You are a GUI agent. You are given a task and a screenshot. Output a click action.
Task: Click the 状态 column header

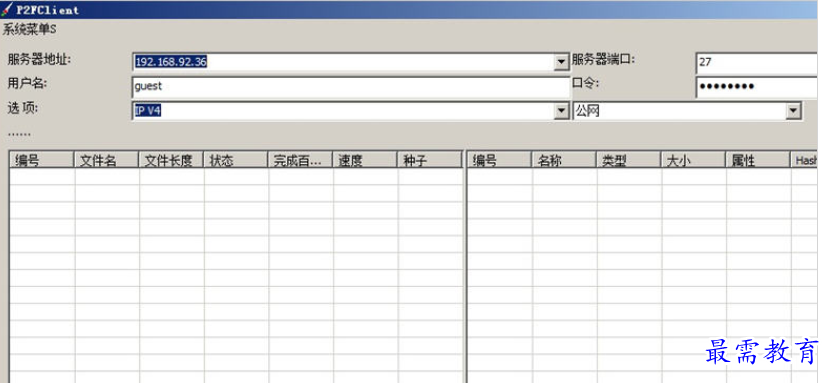(236, 160)
